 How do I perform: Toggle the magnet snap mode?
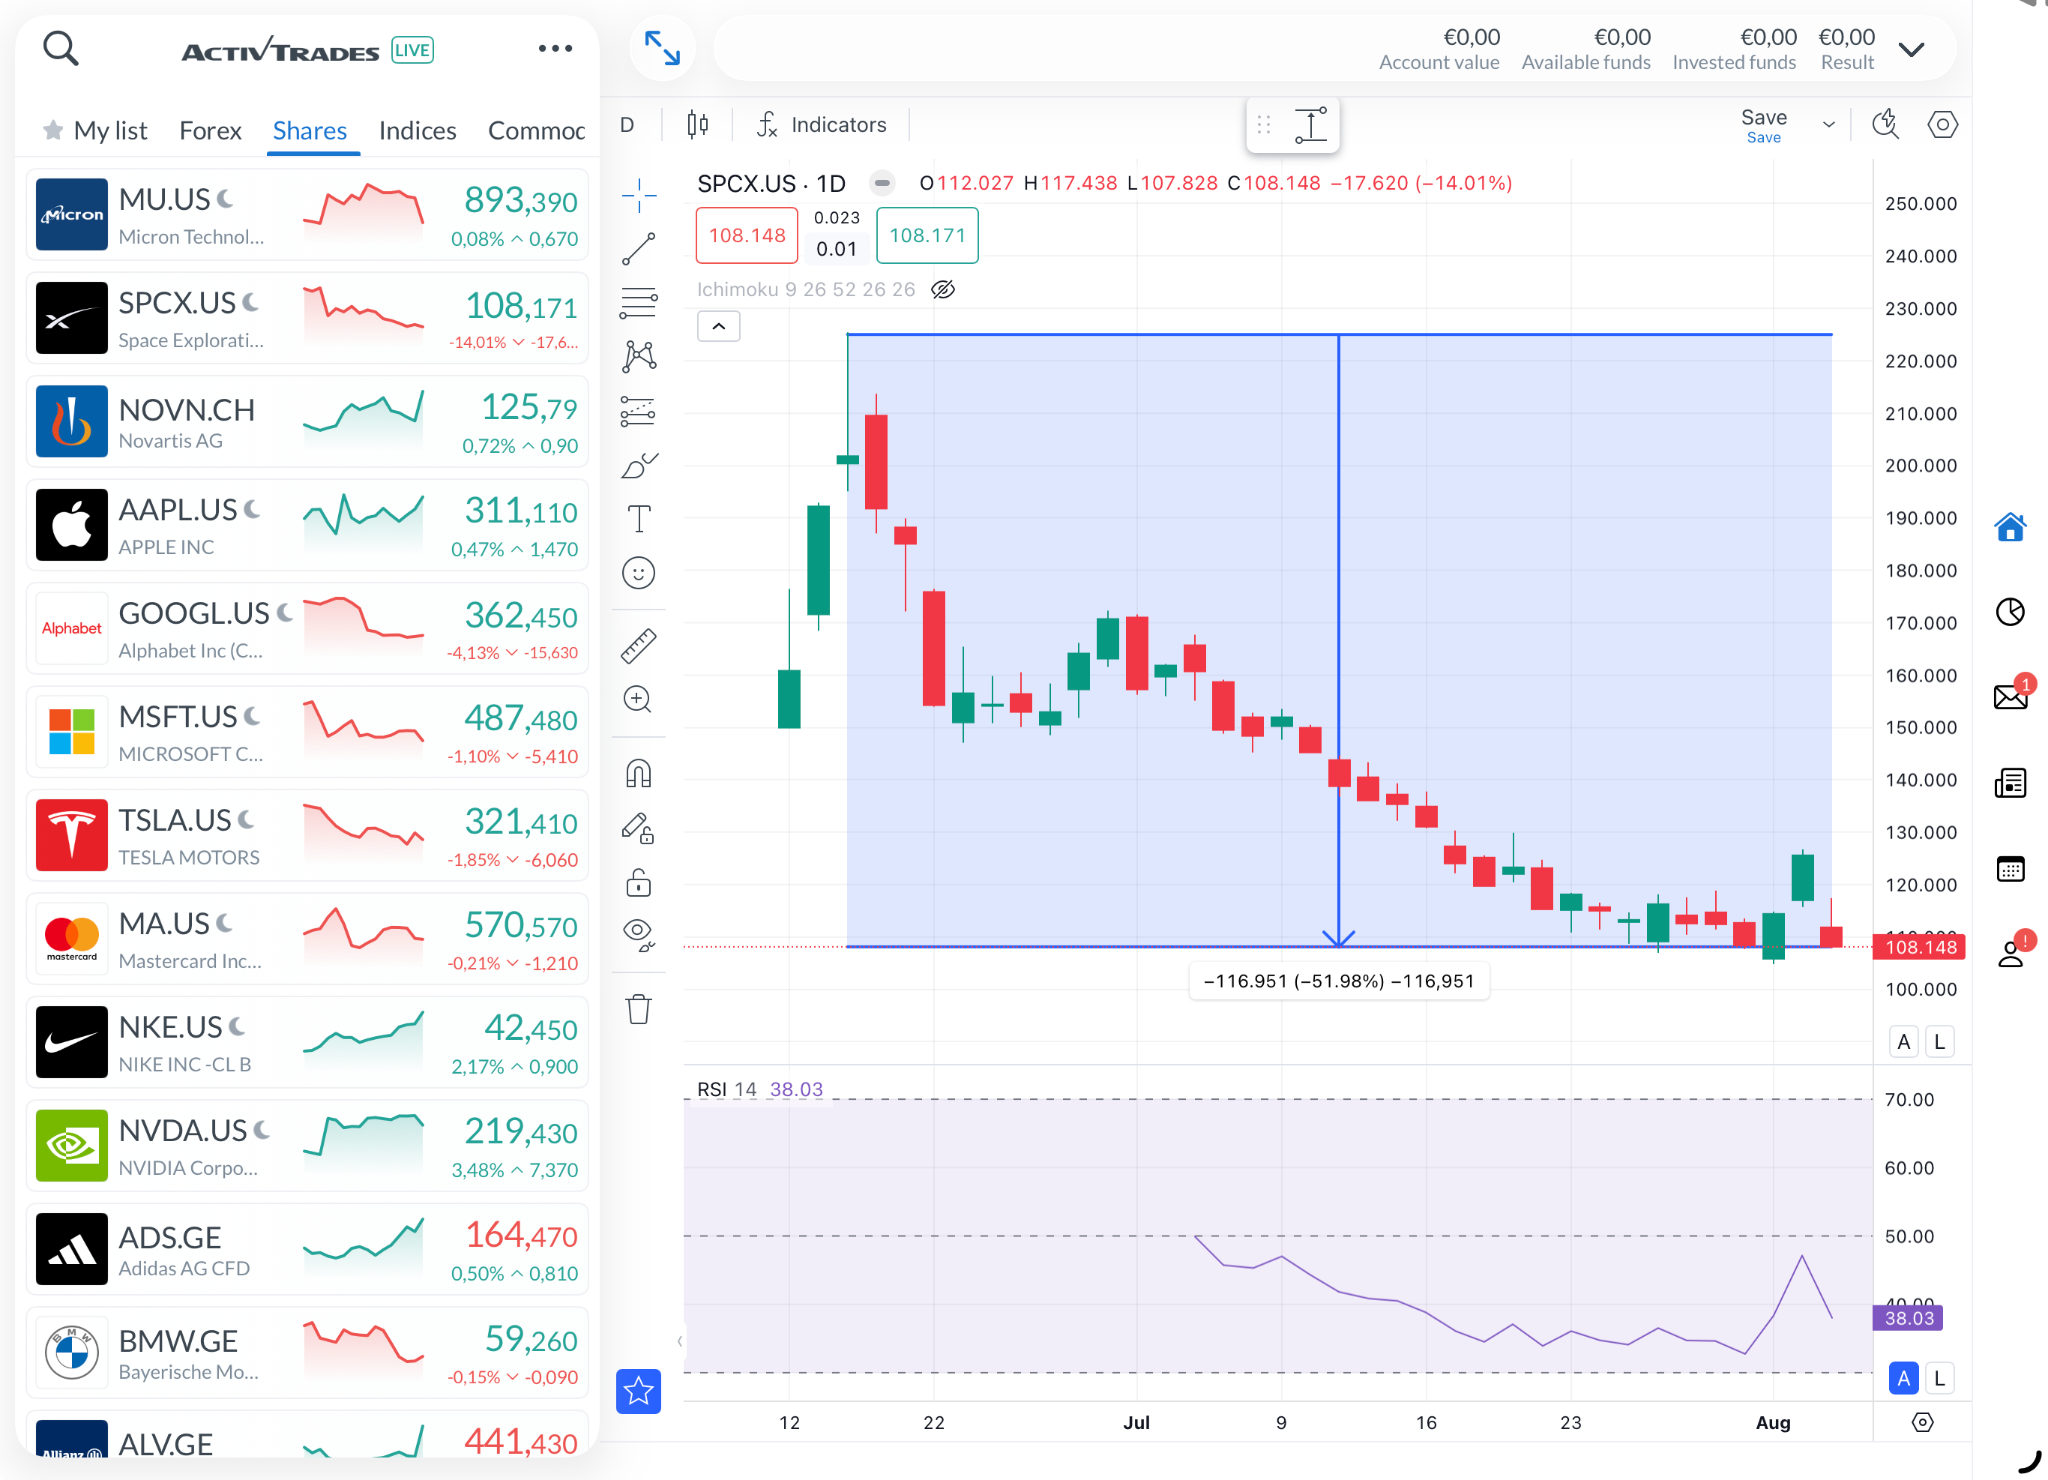[639, 774]
